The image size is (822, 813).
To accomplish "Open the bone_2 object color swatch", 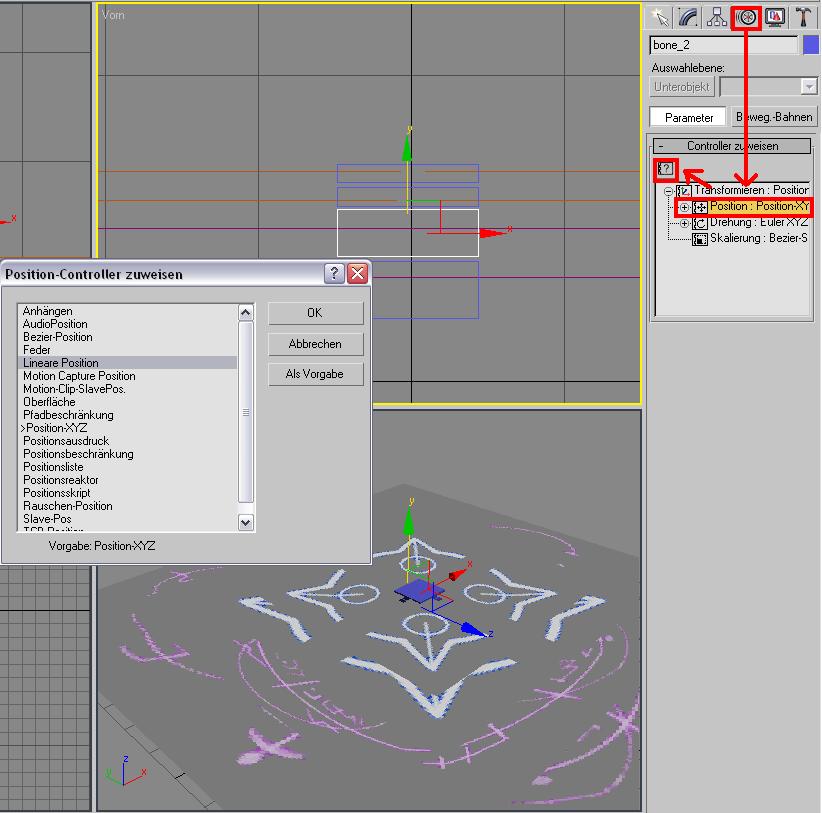I will coord(810,45).
